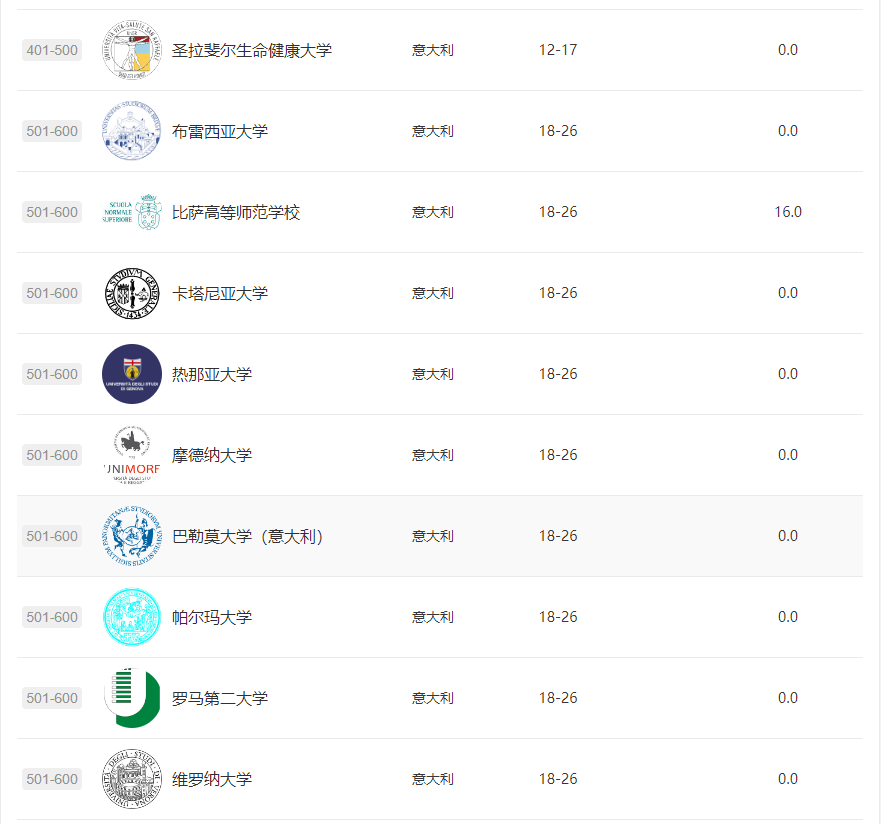Click the first 501-600 rank badge
The image size is (881, 824).
click(51, 130)
